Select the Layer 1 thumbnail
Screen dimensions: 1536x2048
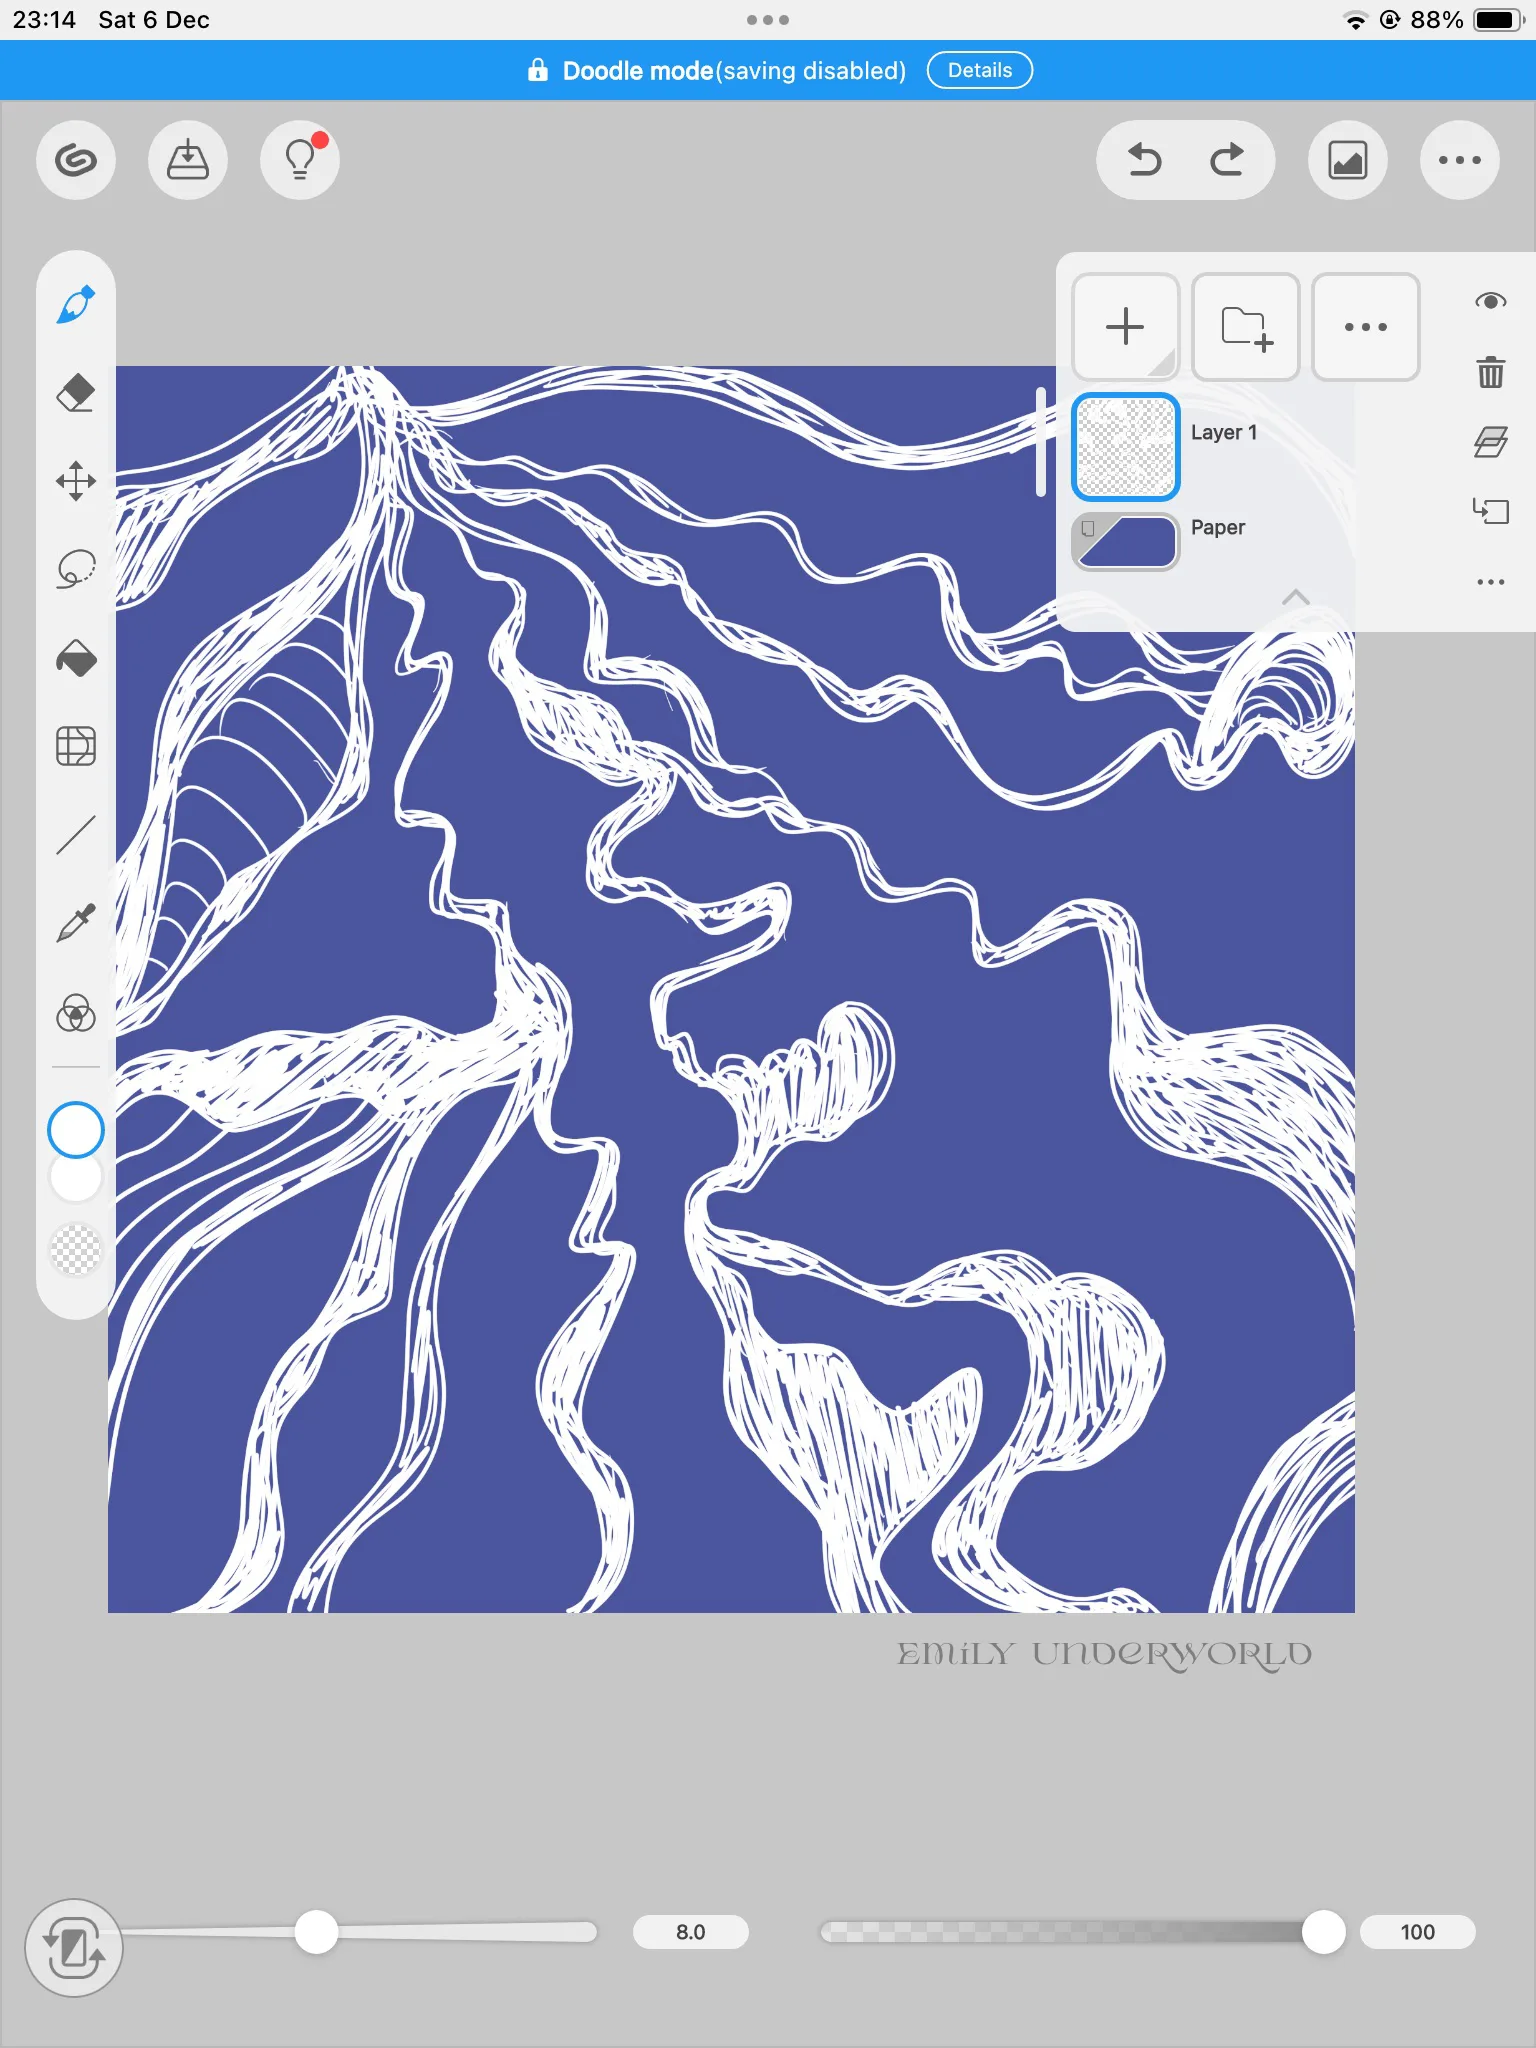1126,447
